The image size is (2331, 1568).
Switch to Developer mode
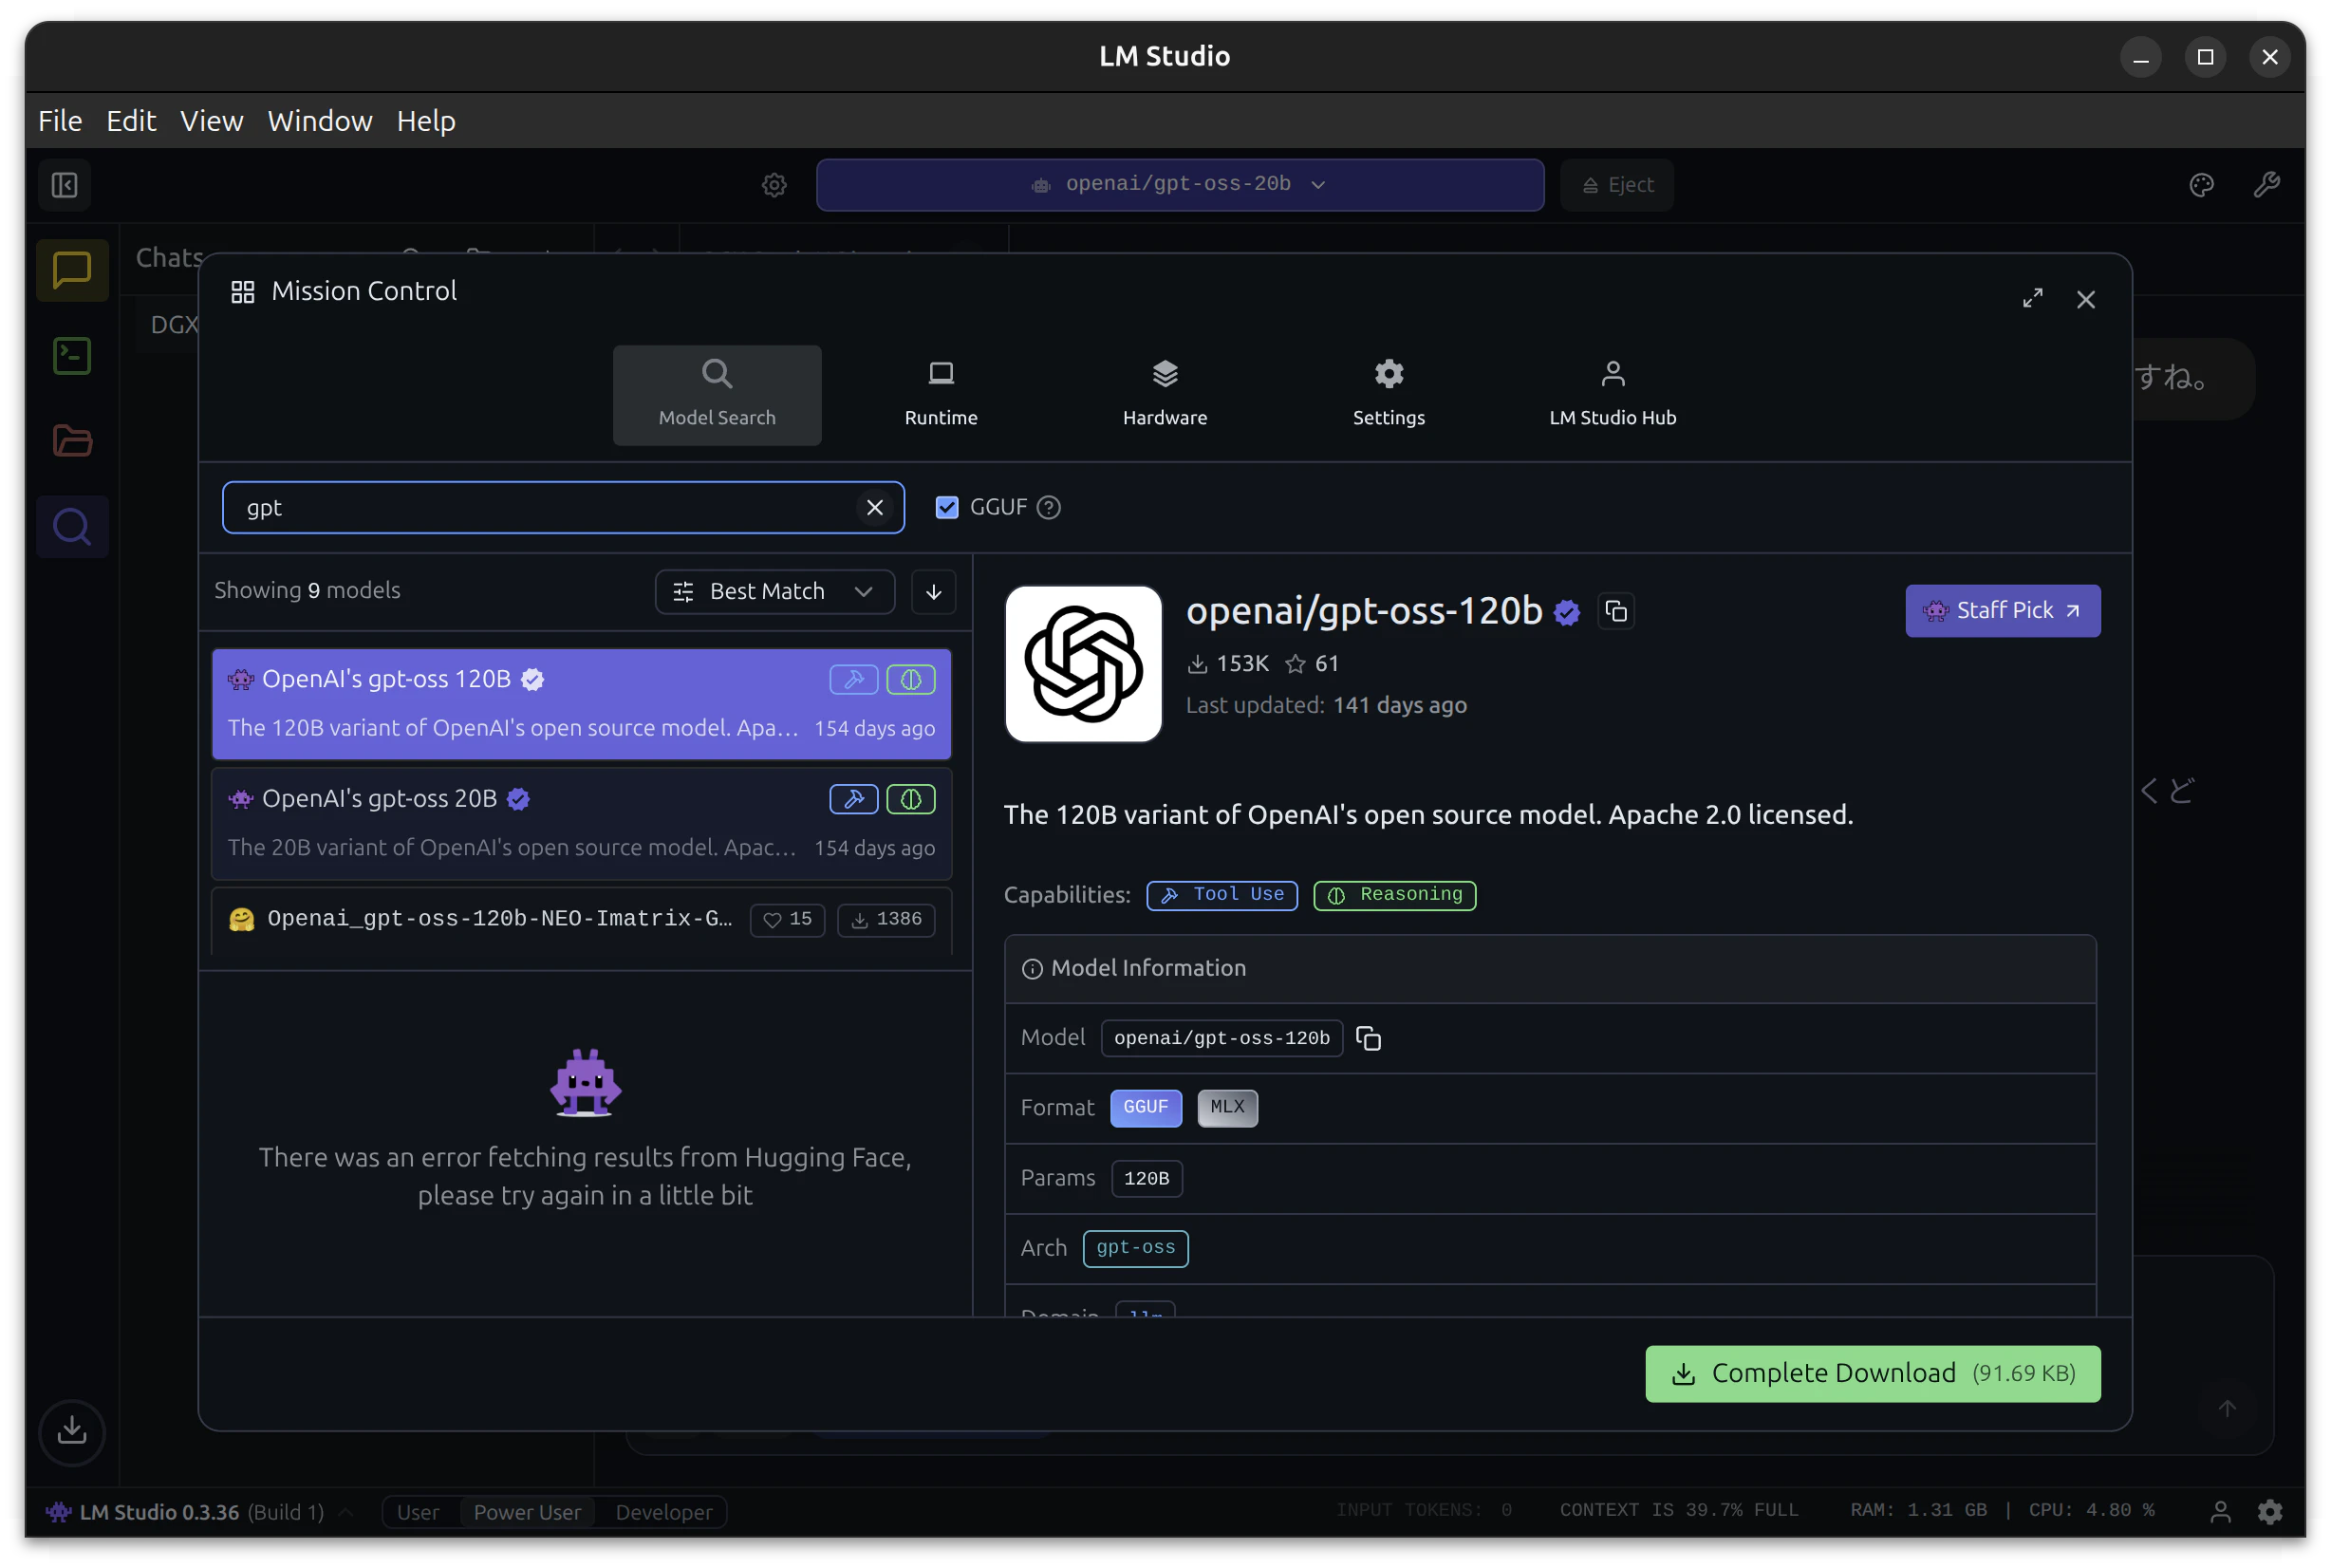664,1512
